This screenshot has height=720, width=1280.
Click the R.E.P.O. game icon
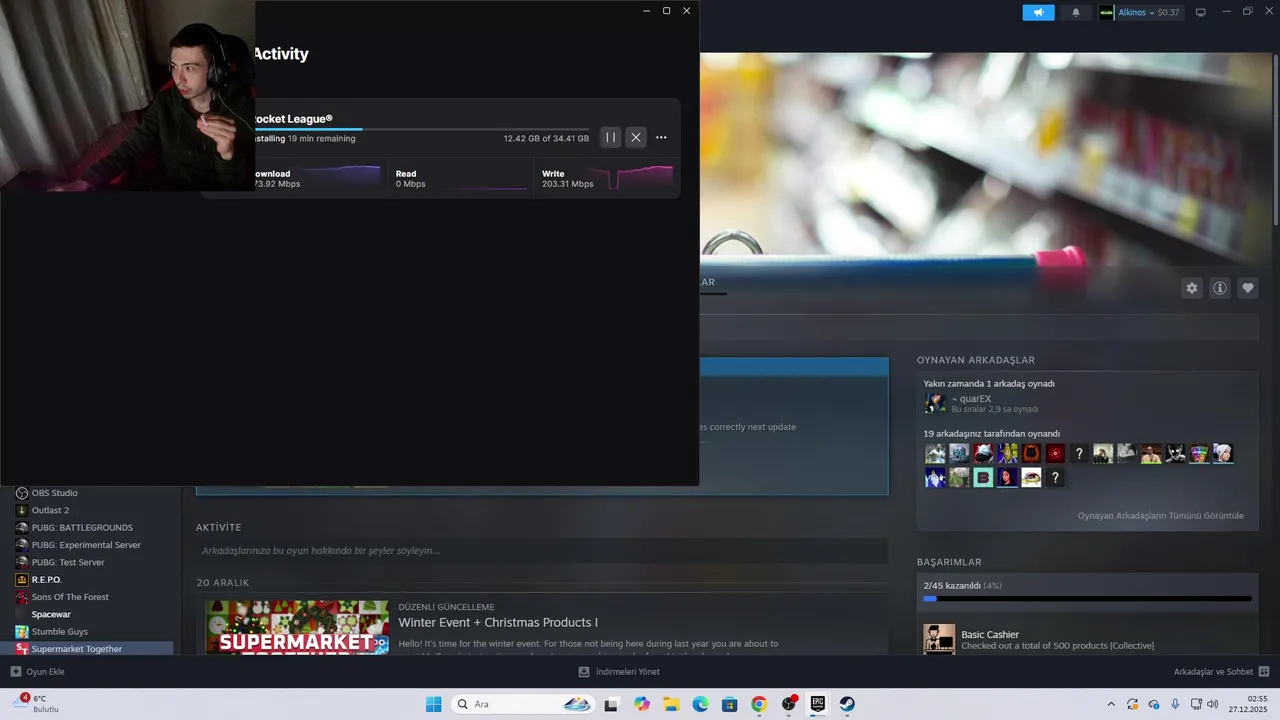pyautogui.click(x=22, y=580)
